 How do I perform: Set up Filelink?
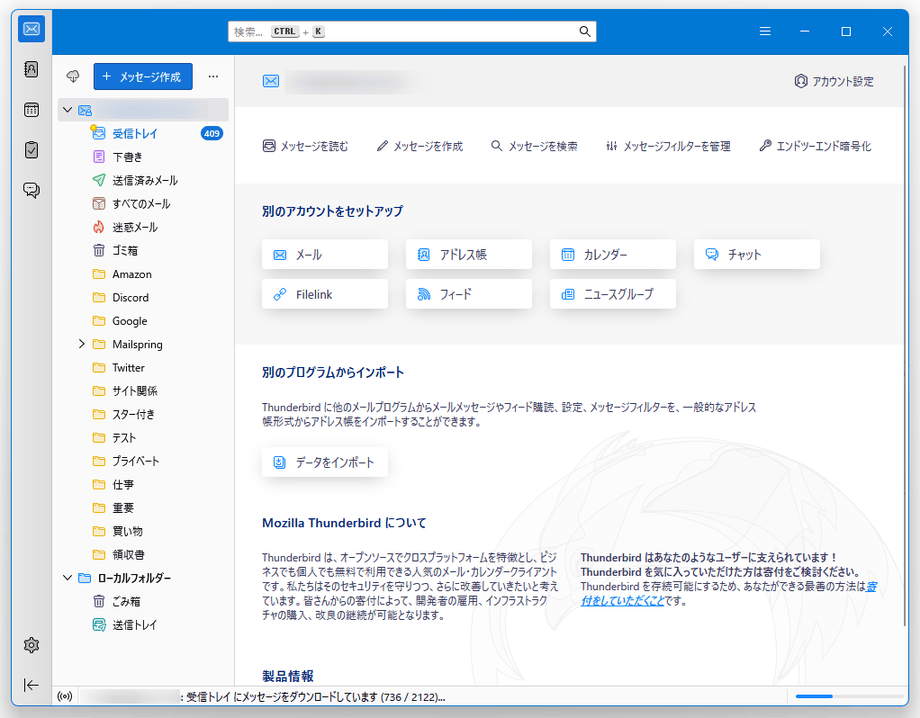click(325, 294)
